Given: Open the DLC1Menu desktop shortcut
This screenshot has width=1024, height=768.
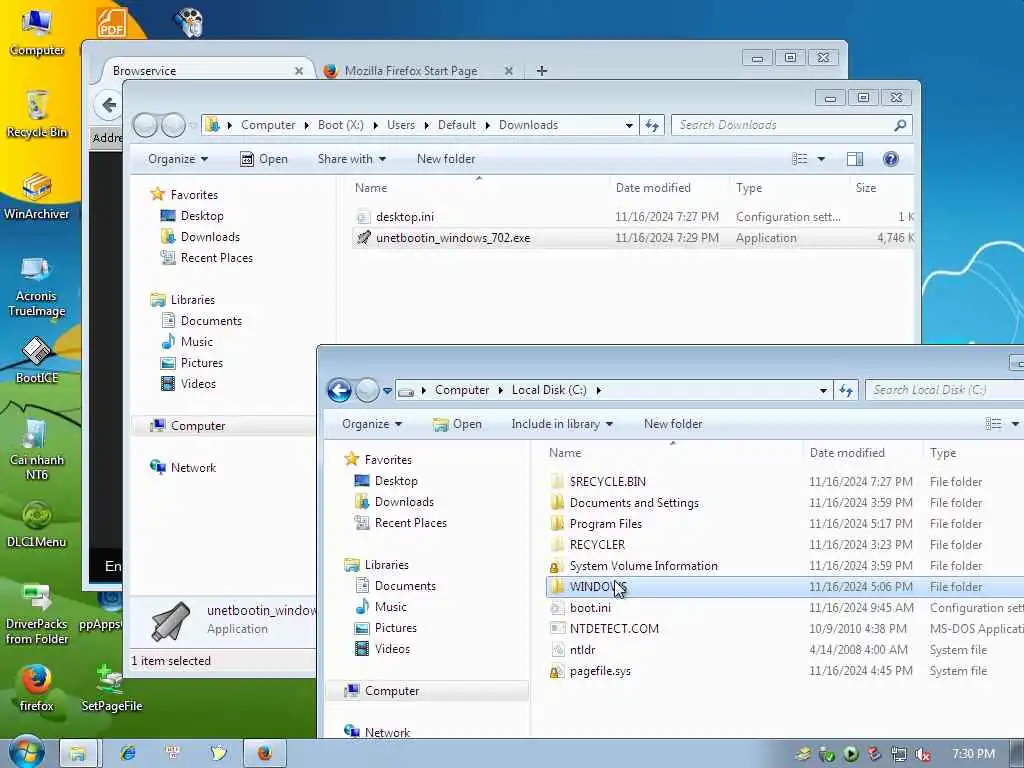Looking at the screenshot, I should (37, 524).
